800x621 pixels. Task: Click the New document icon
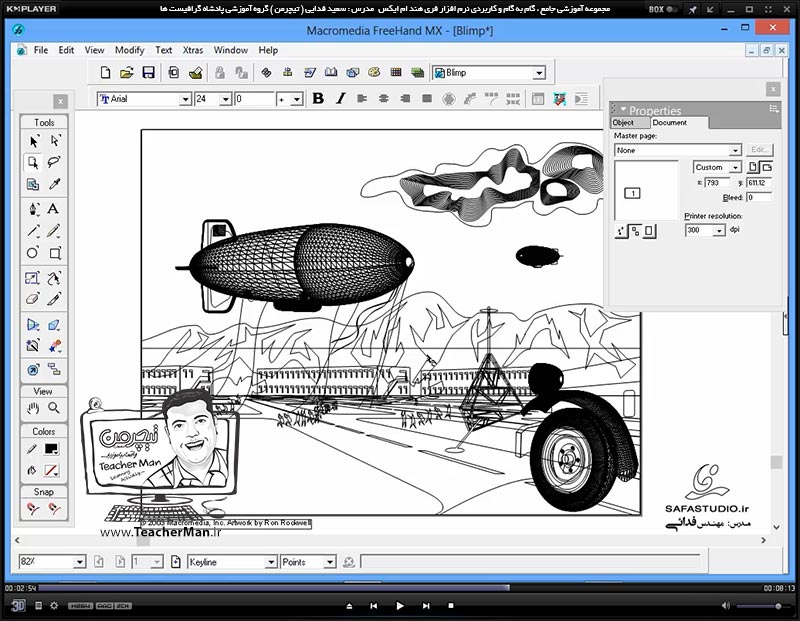tap(105, 72)
